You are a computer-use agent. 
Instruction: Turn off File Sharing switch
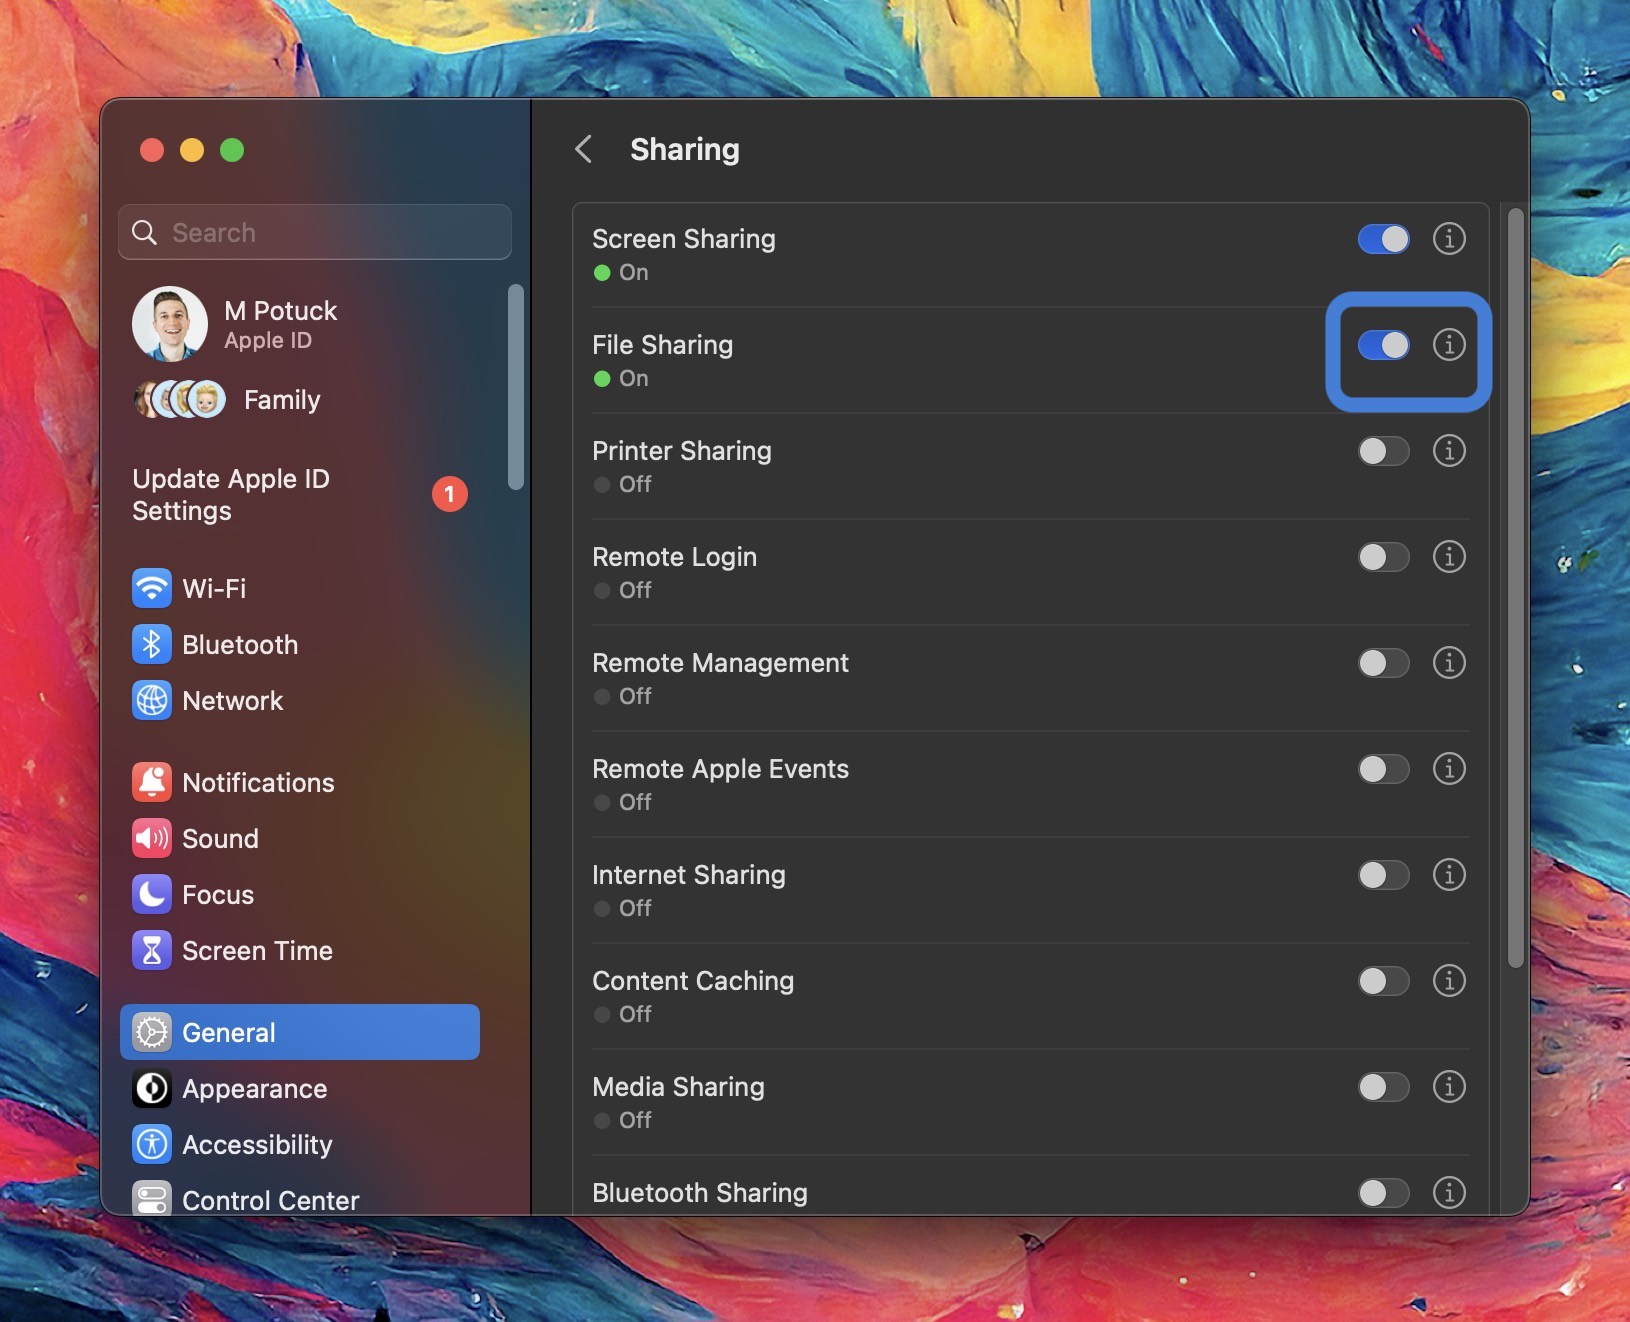click(1383, 345)
